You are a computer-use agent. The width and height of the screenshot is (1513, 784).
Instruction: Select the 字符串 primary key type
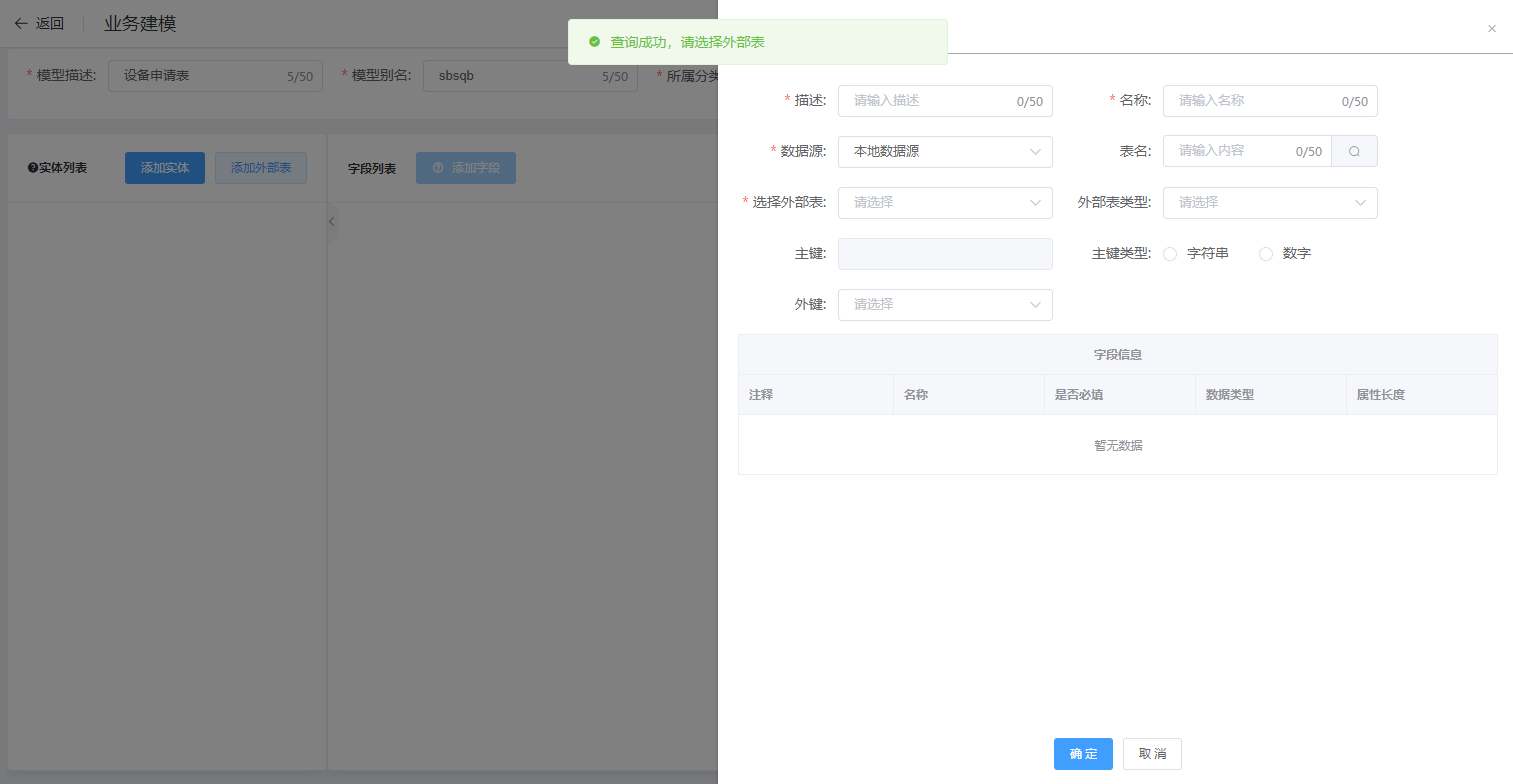click(1170, 254)
